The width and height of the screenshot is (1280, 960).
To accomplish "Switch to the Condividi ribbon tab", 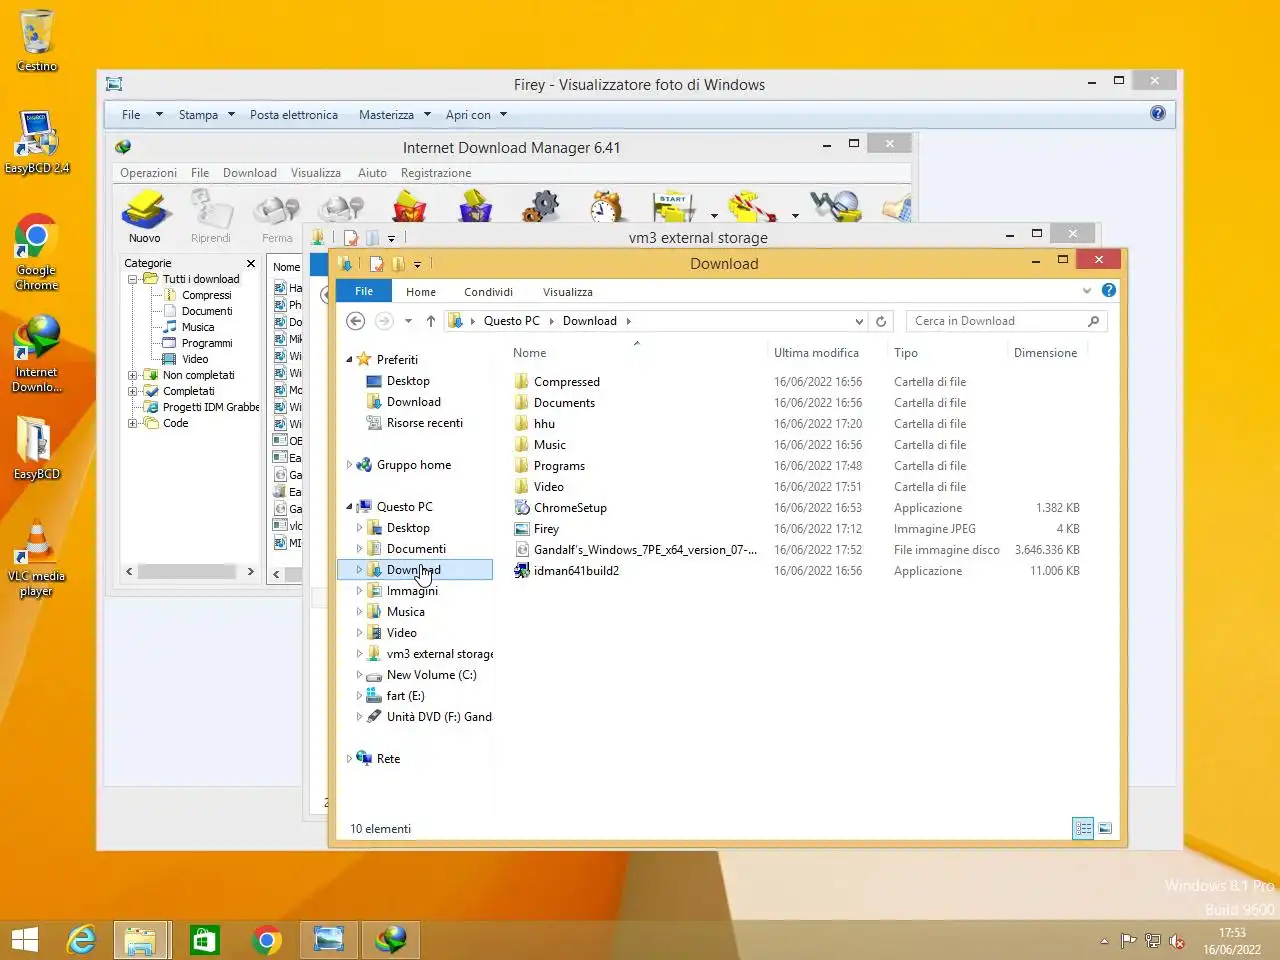I will 488,292.
